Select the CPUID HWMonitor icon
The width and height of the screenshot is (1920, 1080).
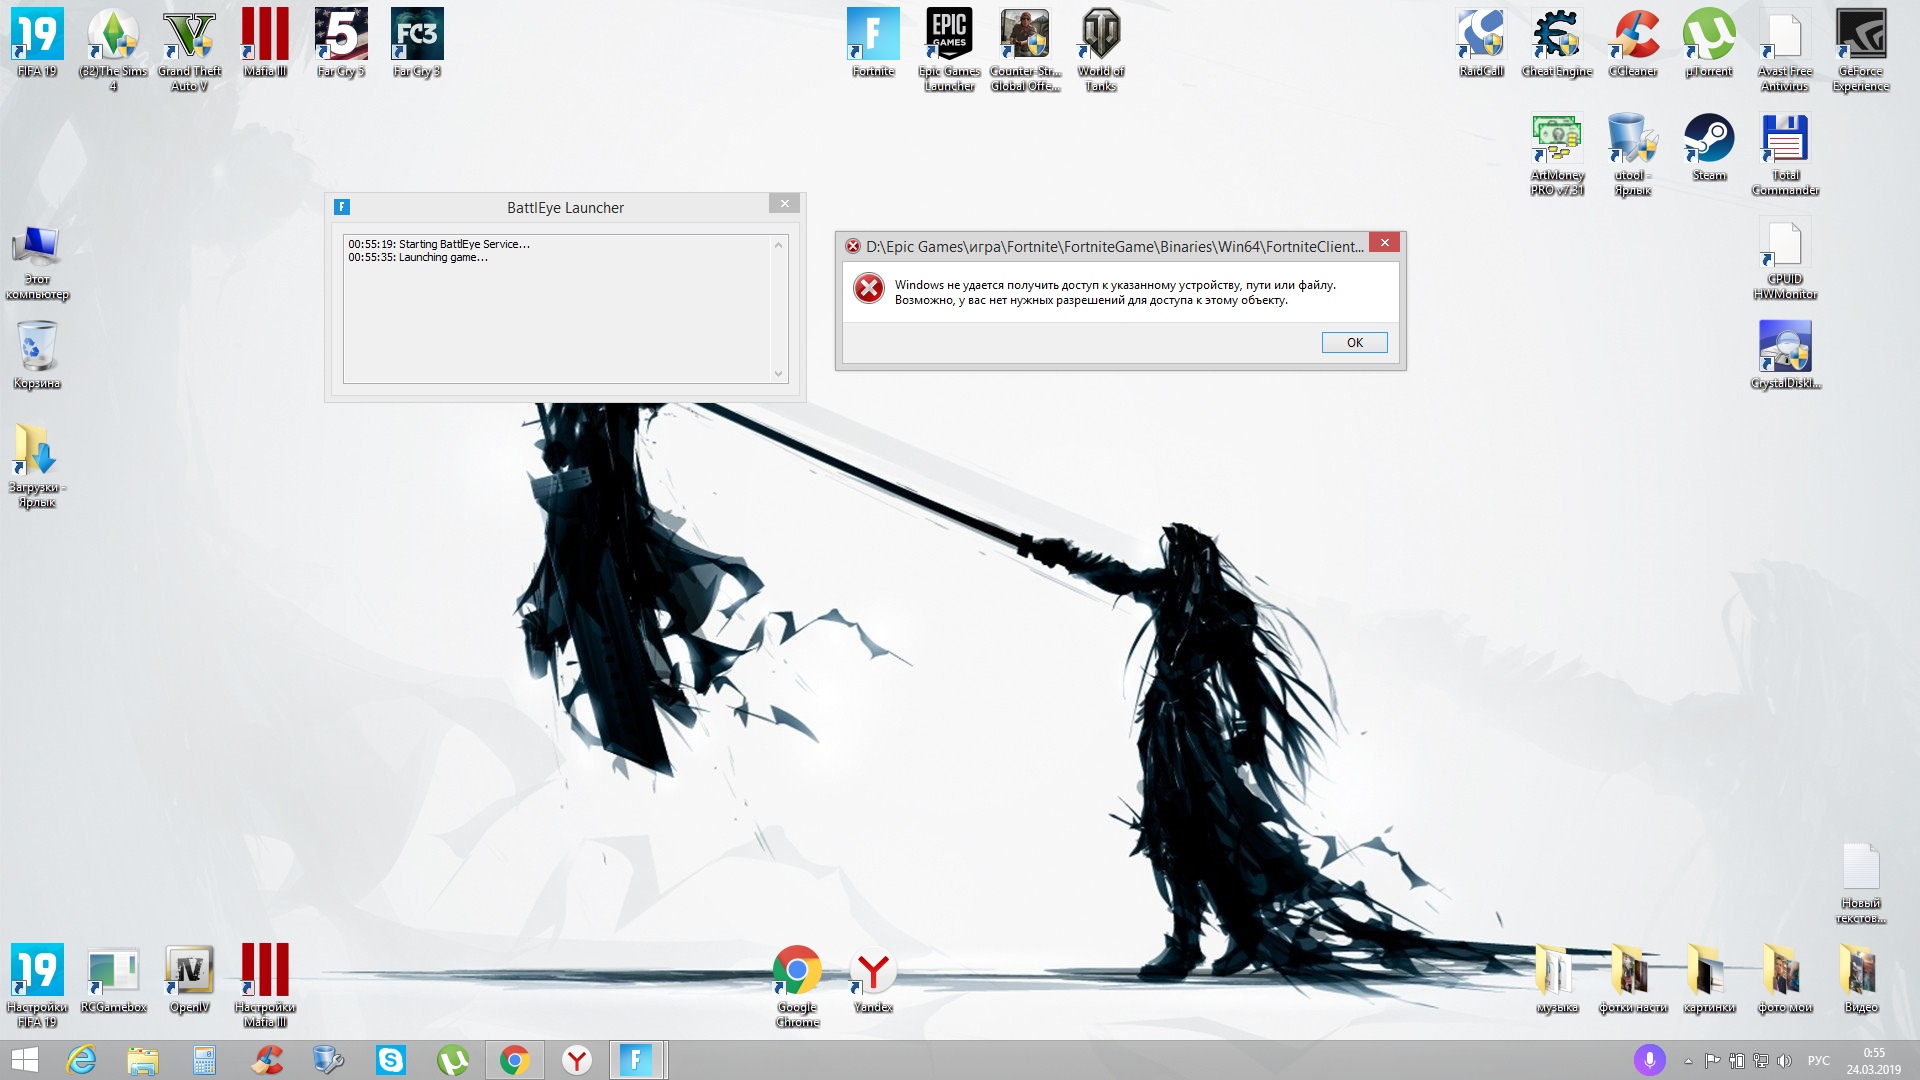[x=1785, y=258]
